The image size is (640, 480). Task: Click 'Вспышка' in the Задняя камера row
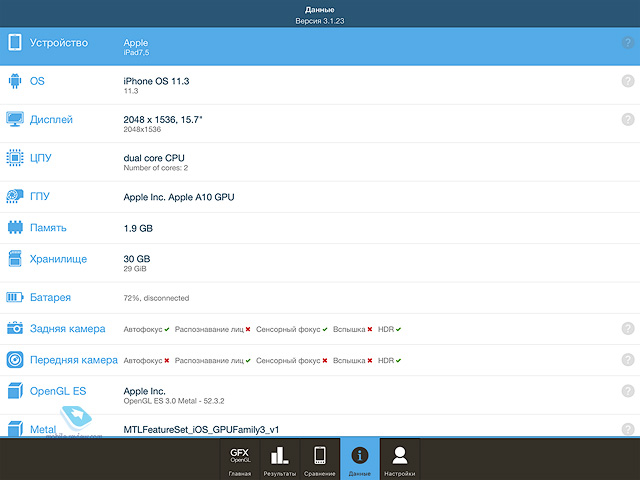(x=349, y=329)
